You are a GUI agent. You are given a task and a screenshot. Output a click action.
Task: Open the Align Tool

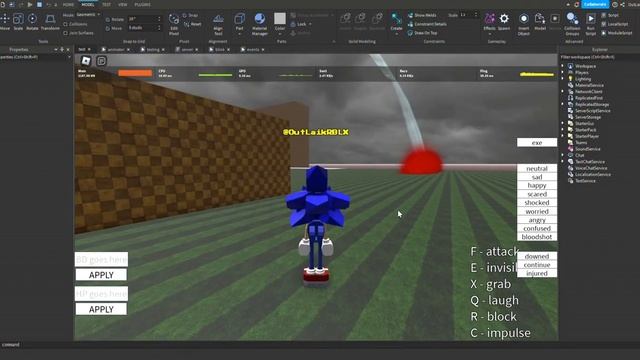[x=218, y=24]
